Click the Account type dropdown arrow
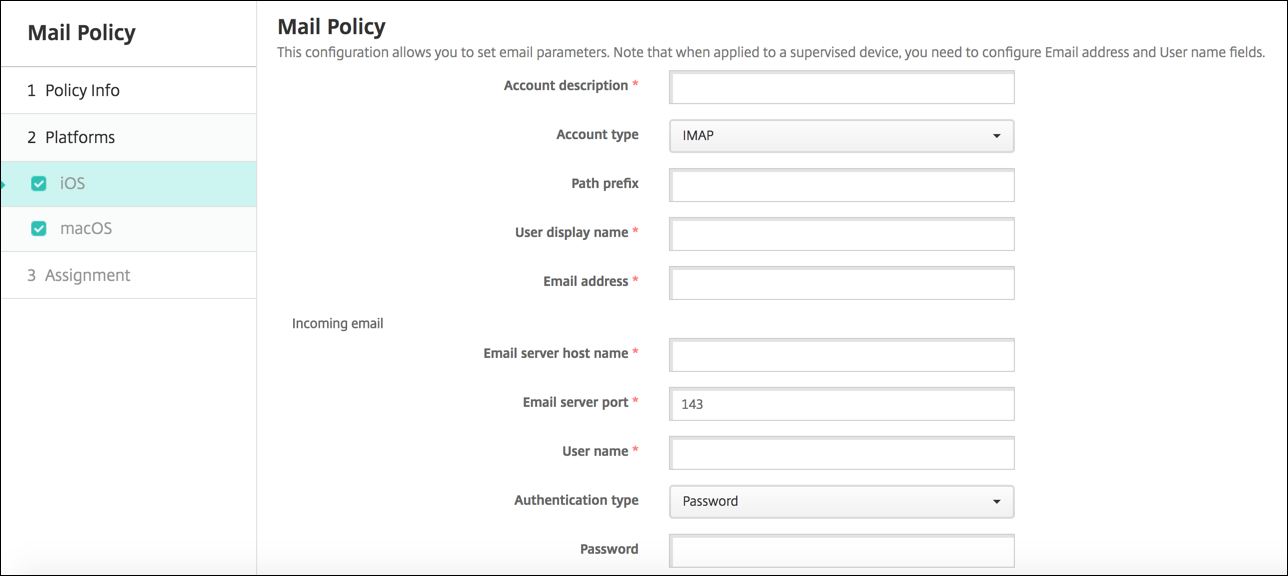The image size is (1288, 576). pos(997,136)
